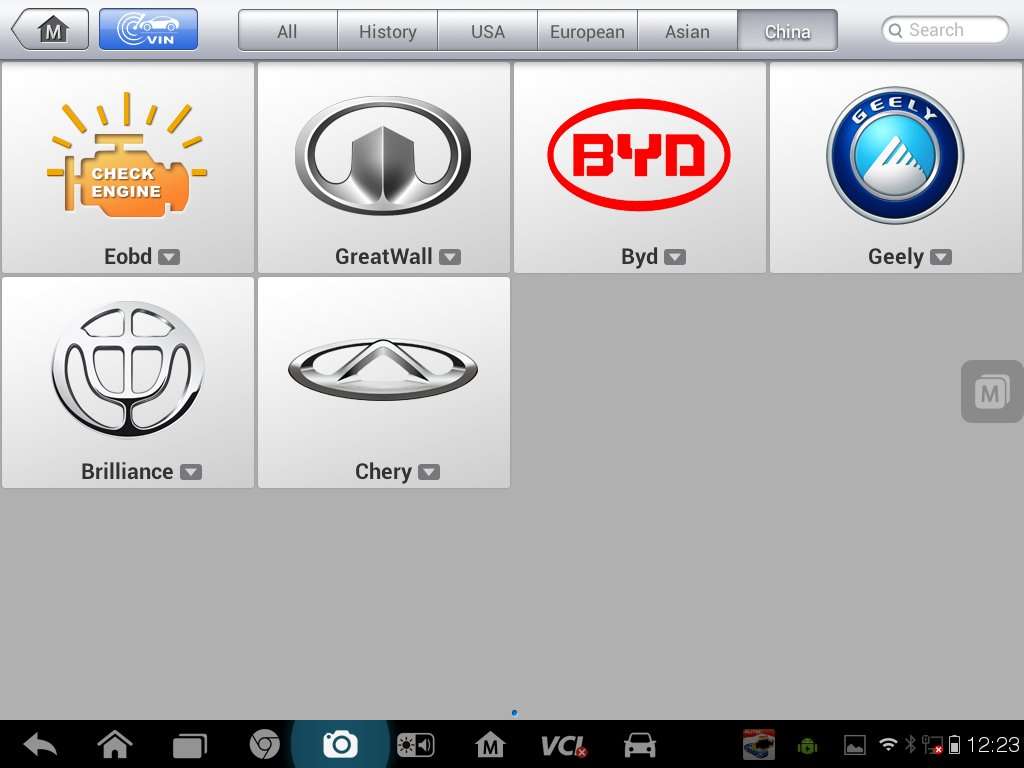The image size is (1024, 768).
Task: Tap the vehicle diagnostics car icon
Action: (640, 745)
